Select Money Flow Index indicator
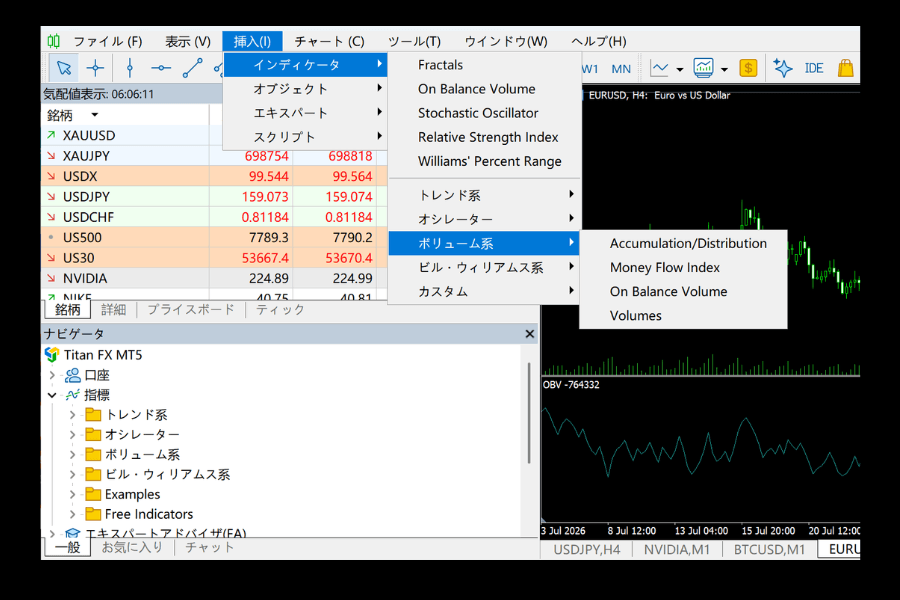The width and height of the screenshot is (900, 600). [x=683, y=268]
